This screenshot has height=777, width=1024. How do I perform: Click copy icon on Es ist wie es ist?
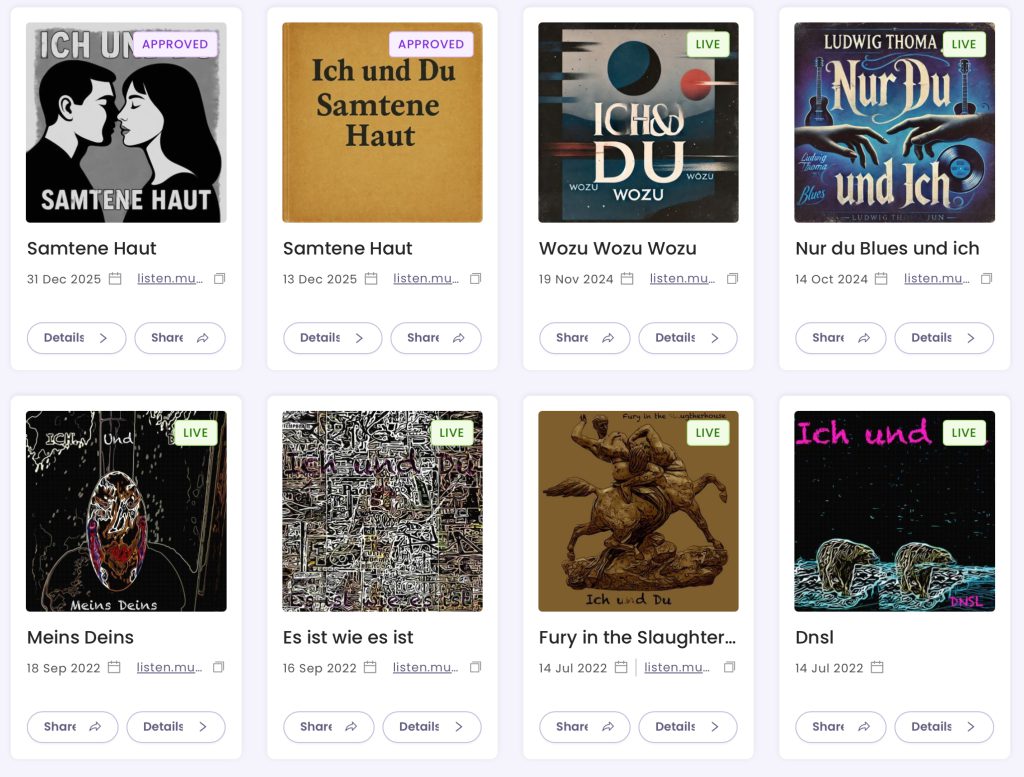(x=475, y=667)
